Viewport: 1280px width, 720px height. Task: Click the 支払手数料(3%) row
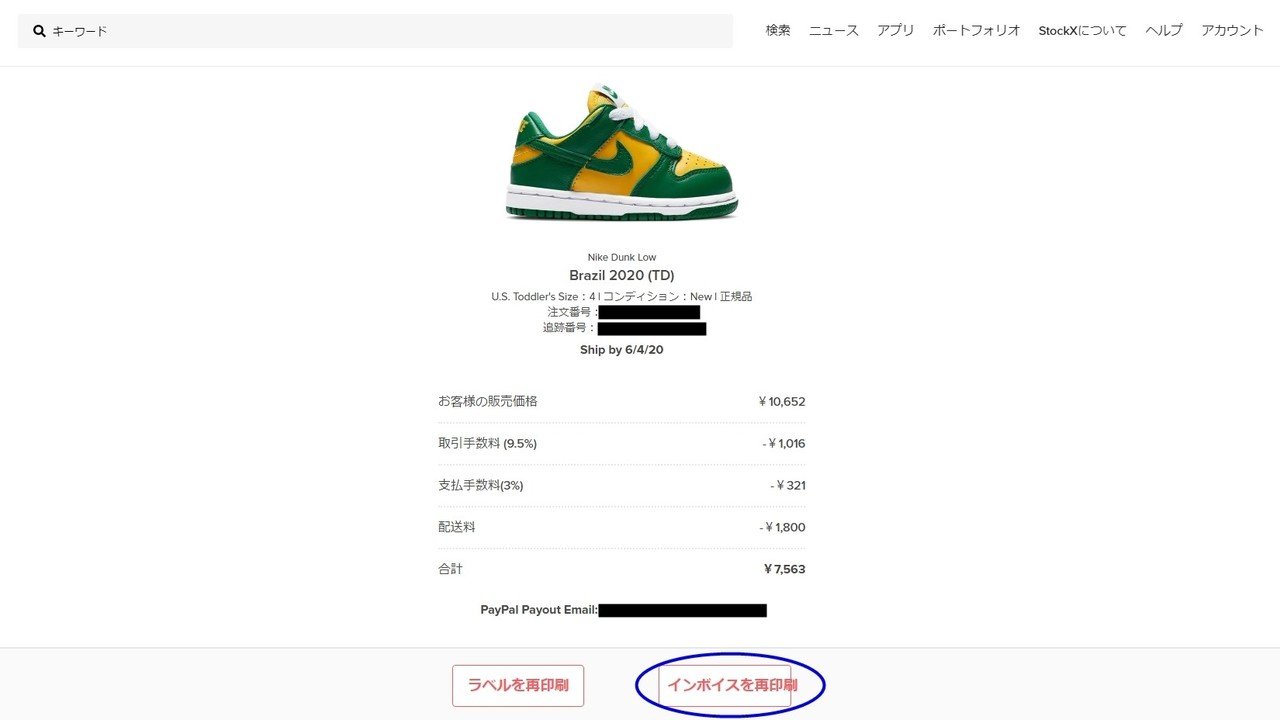pyautogui.click(x=622, y=485)
